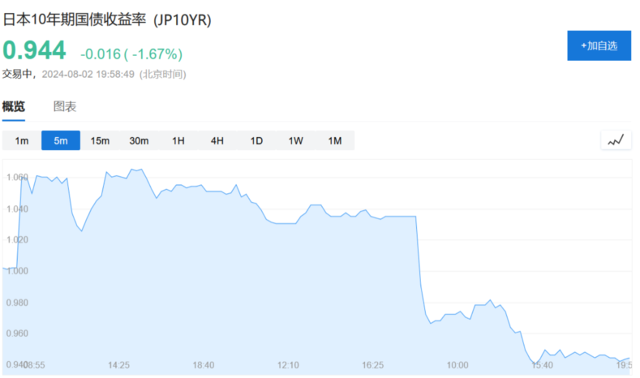
Task: Set chart to 1M interval
Action: pyautogui.click(x=335, y=140)
